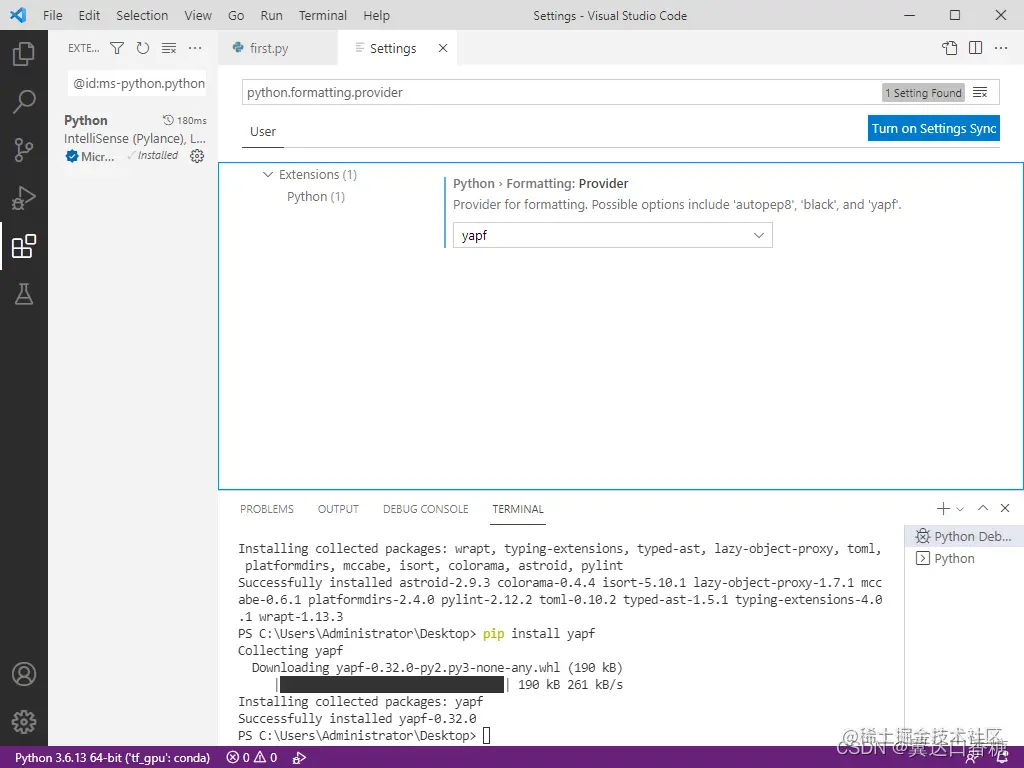Select the Python terminal entry
Image resolution: width=1024 pixels, height=768 pixels.
pyautogui.click(x=964, y=558)
